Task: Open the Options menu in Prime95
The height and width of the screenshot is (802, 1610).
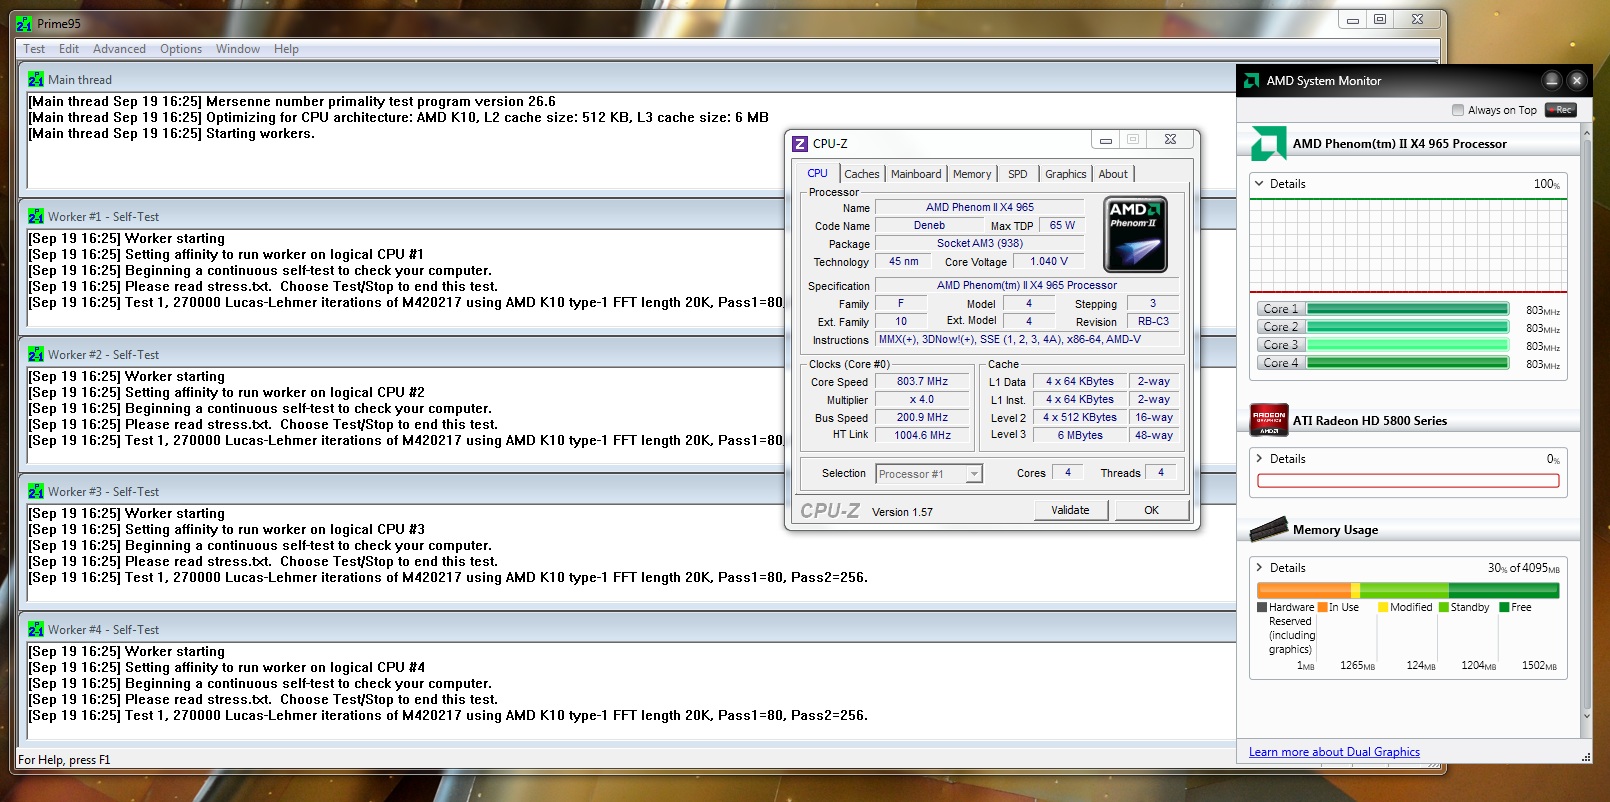Action: click(x=181, y=49)
